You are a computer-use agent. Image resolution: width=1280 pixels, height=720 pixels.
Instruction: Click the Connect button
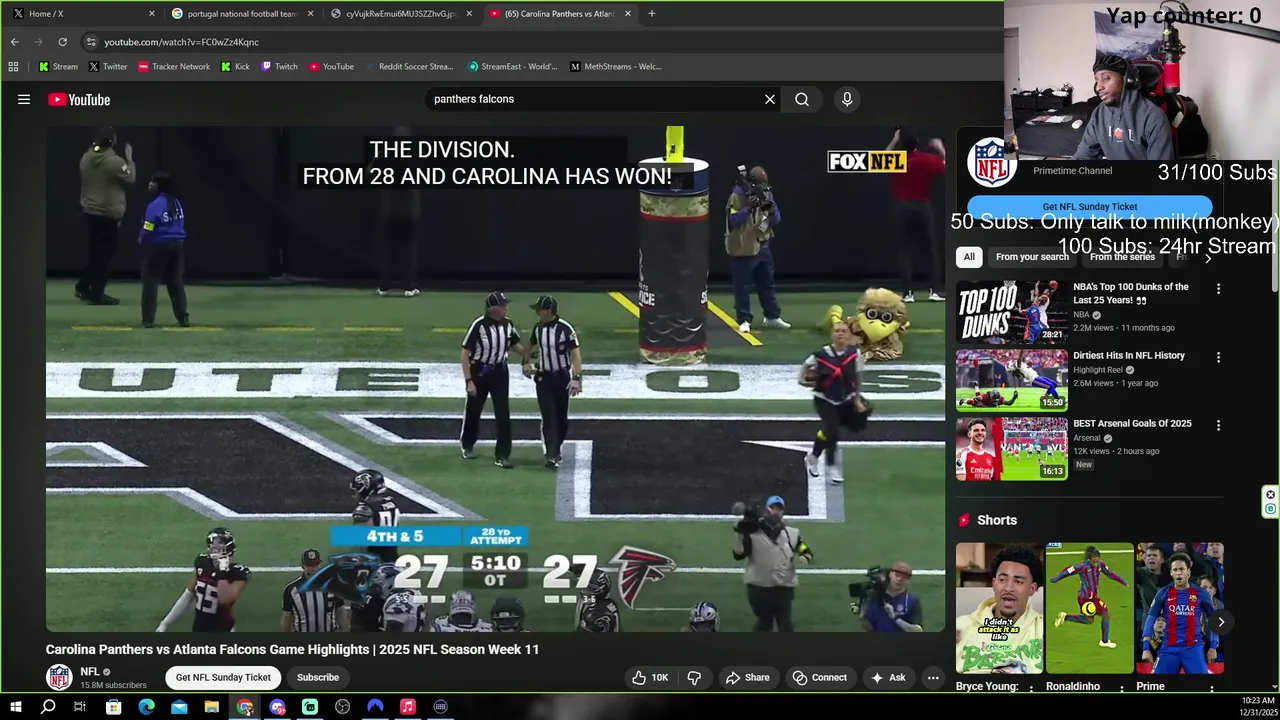819,677
